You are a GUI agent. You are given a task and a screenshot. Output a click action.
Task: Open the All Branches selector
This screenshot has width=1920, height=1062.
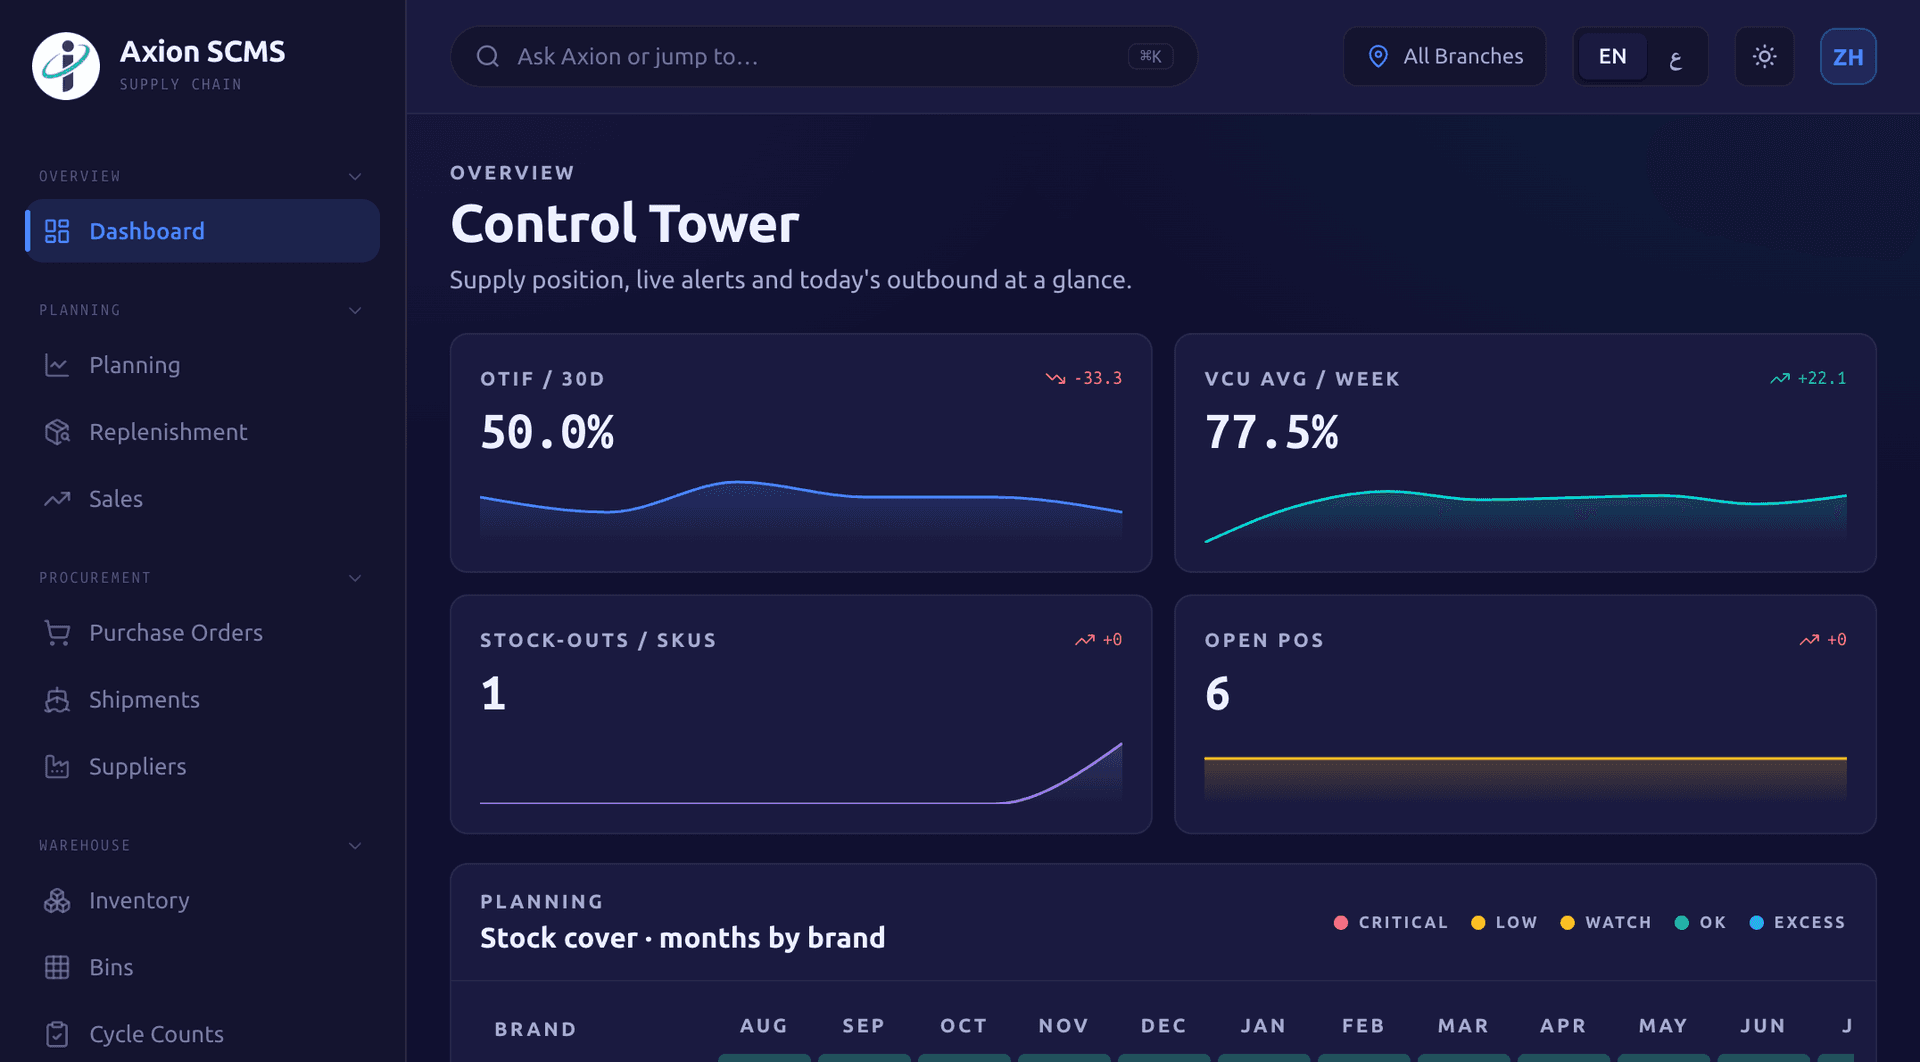1444,56
